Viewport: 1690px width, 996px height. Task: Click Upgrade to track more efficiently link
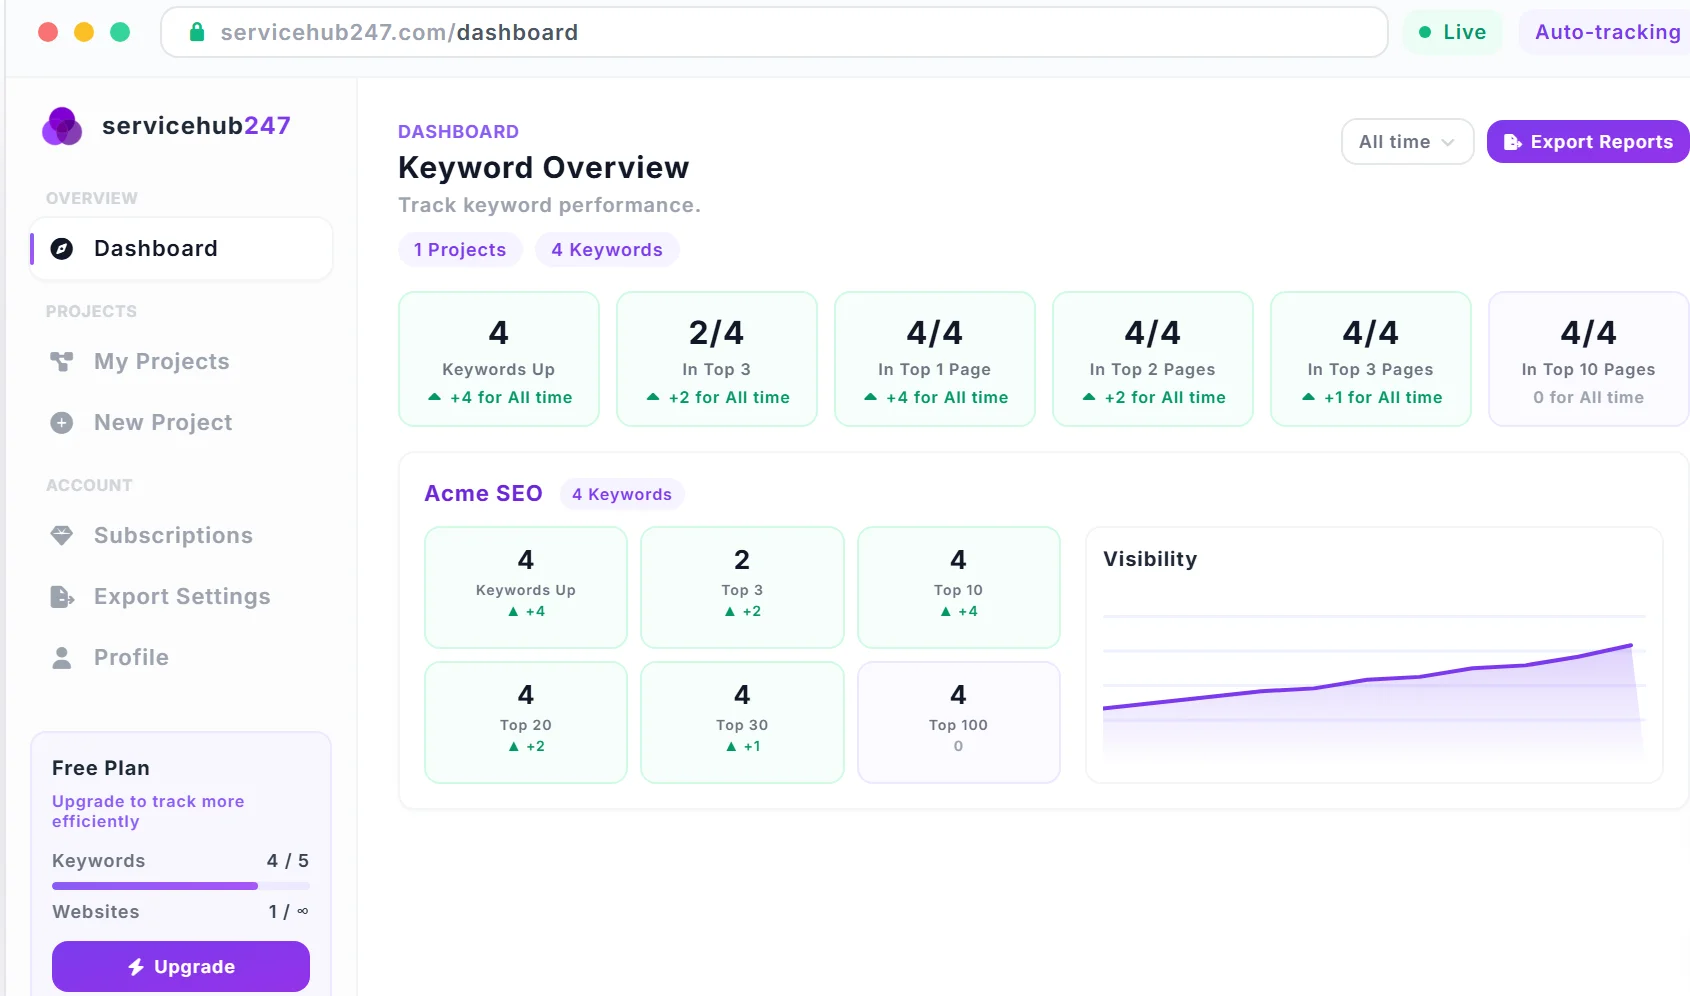tap(148, 811)
